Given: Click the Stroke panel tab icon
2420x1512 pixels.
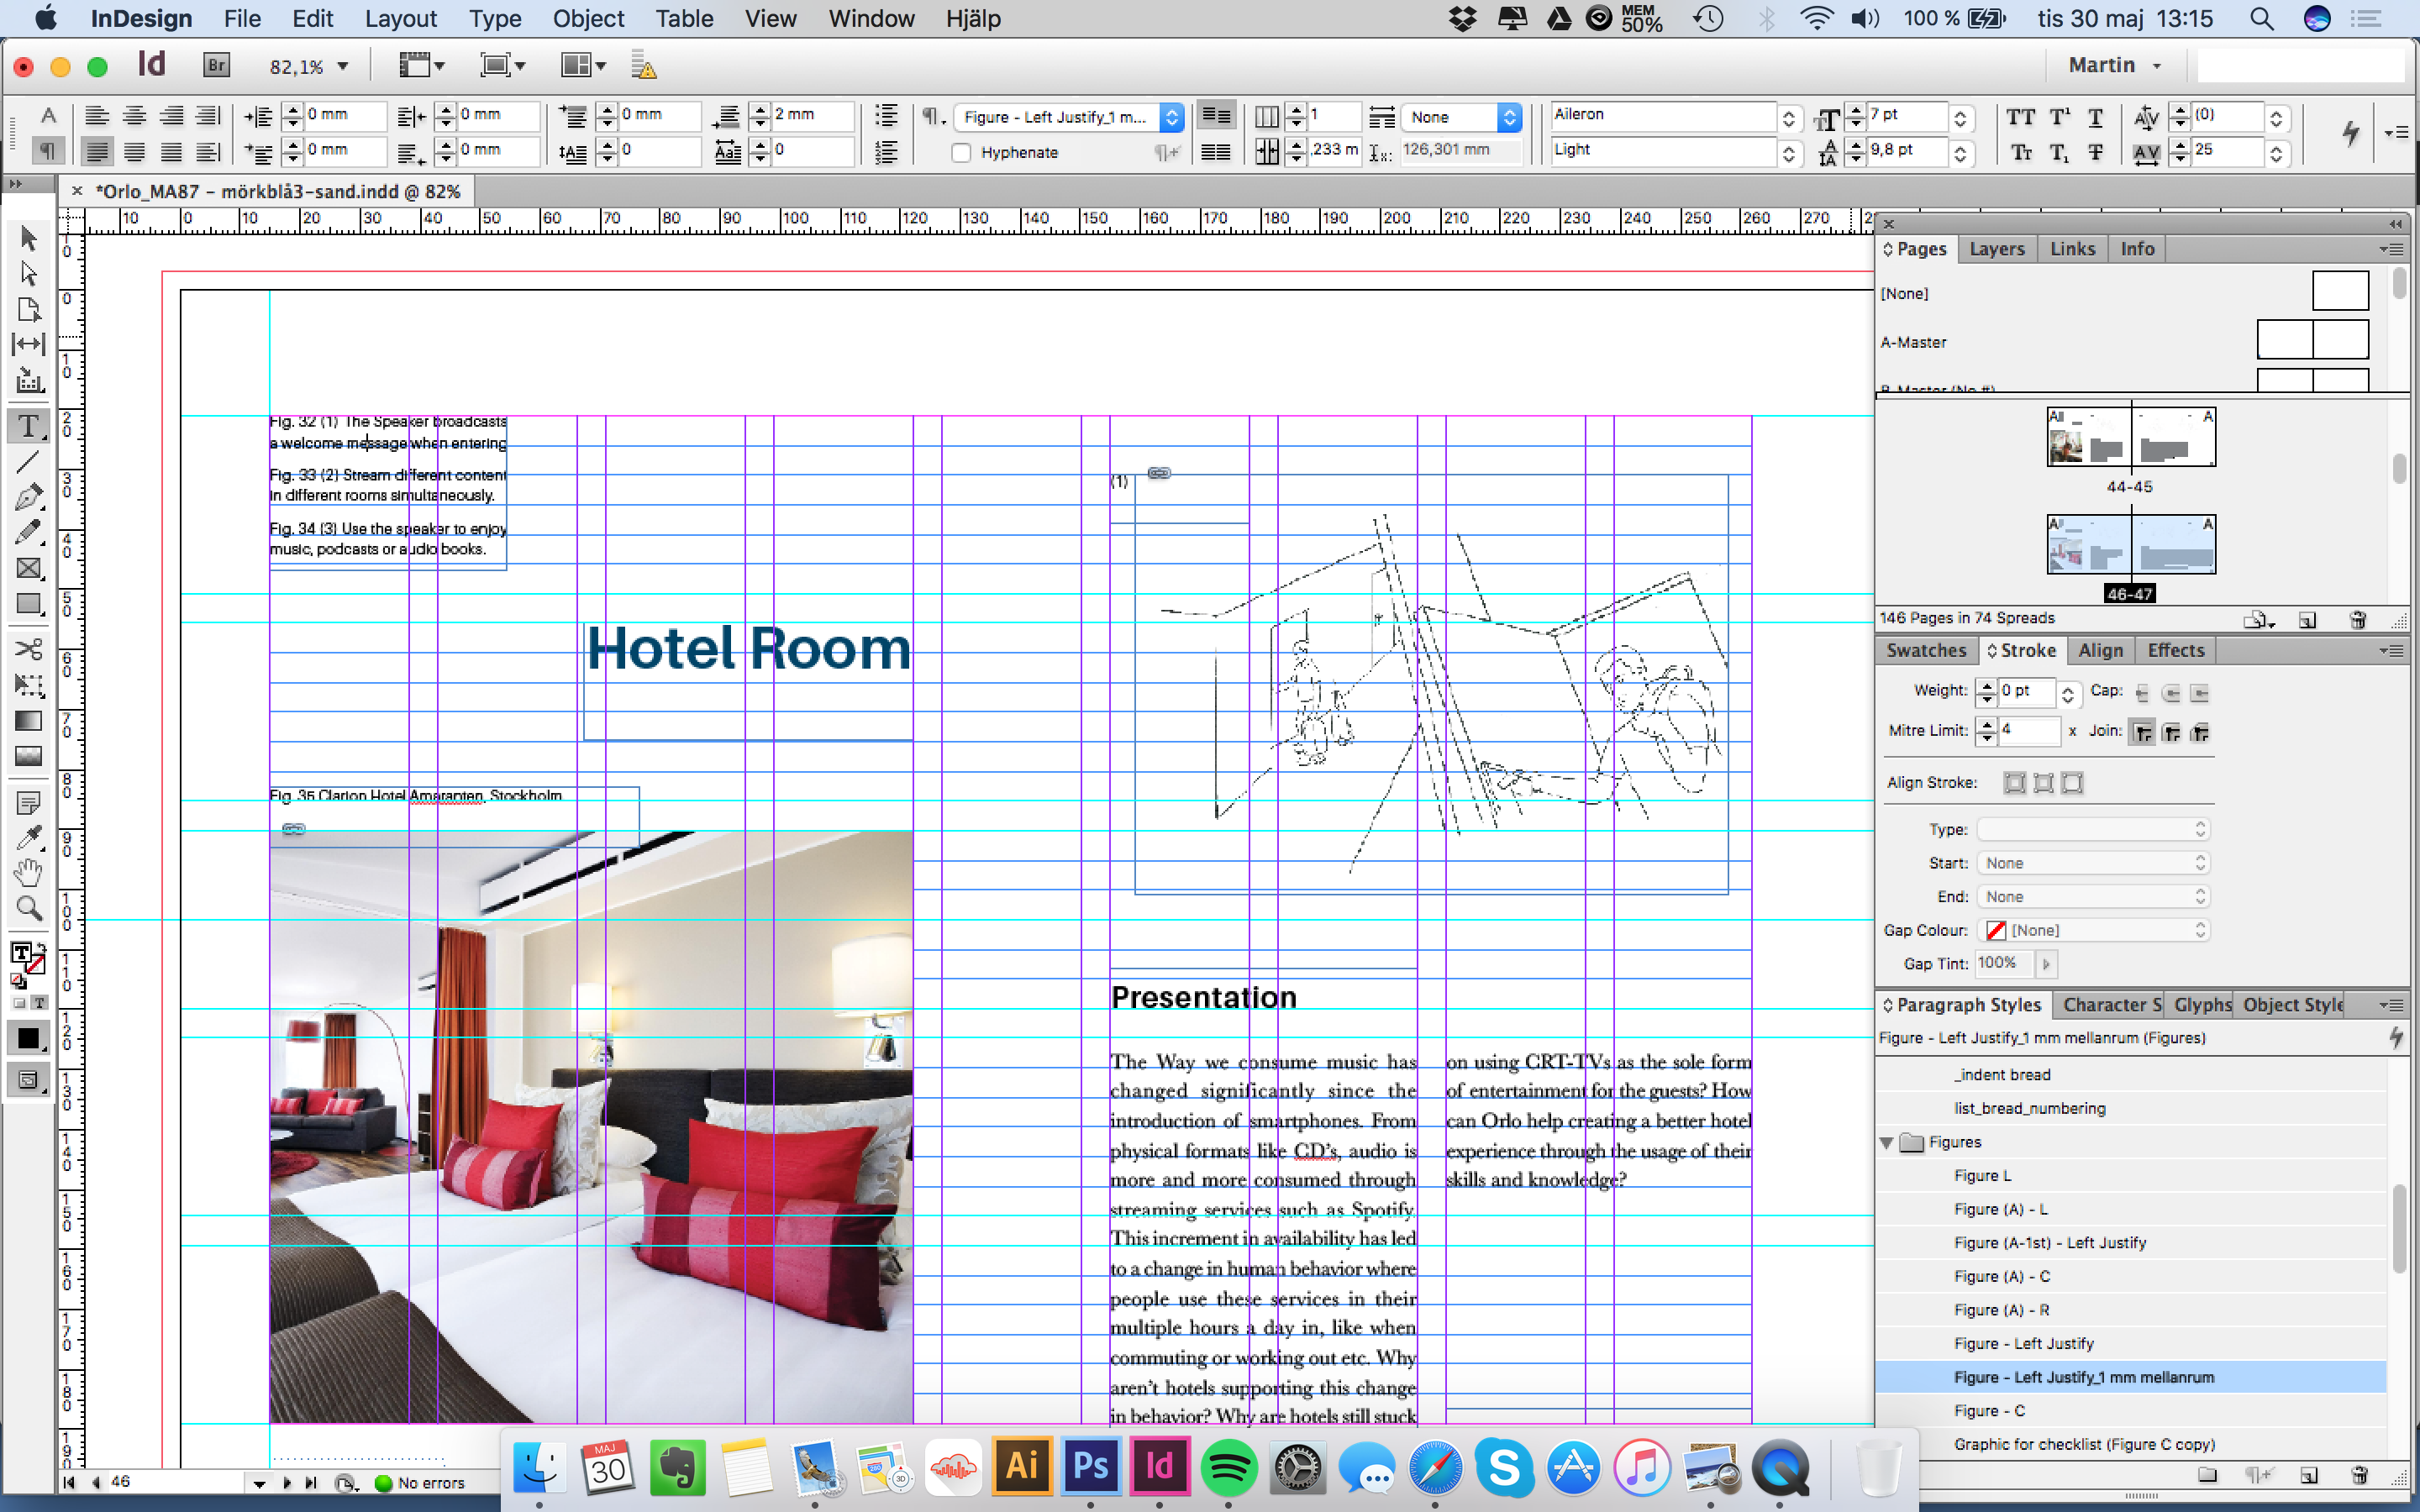Looking at the screenshot, I should (2019, 650).
